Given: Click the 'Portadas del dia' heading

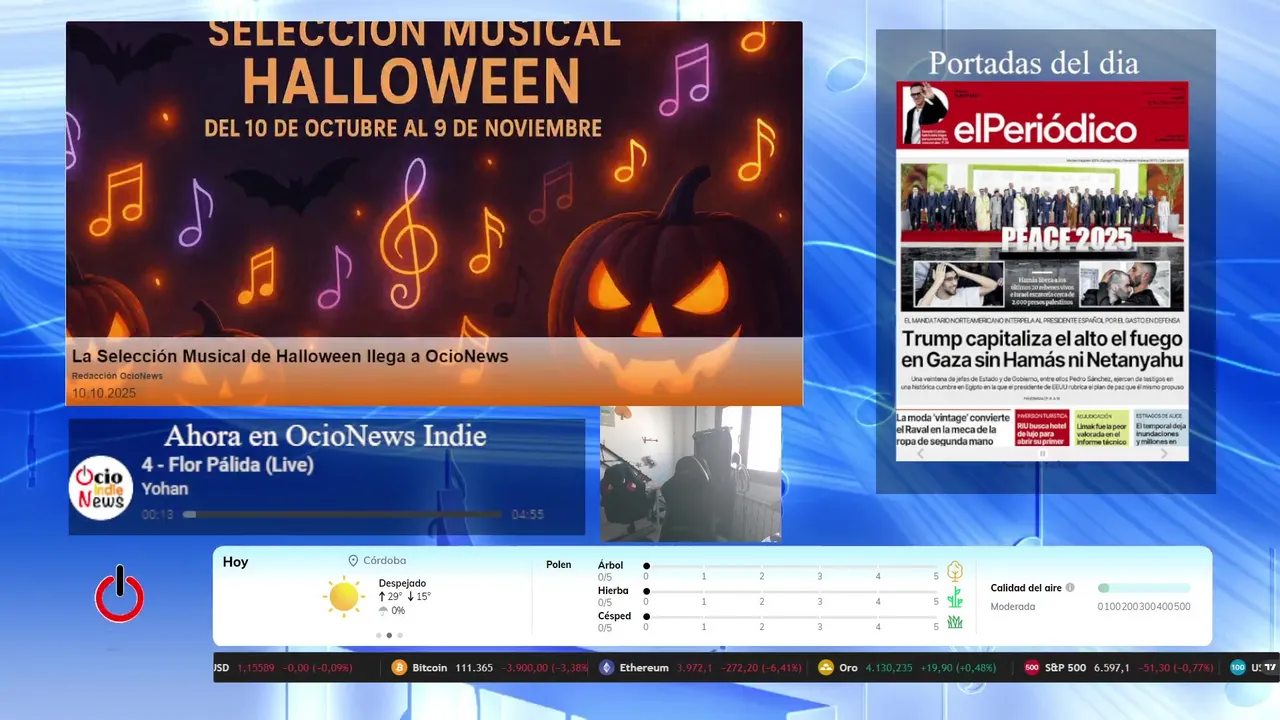Looking at the screenshot, I should pyautogui.click(x=1033, y=63).
